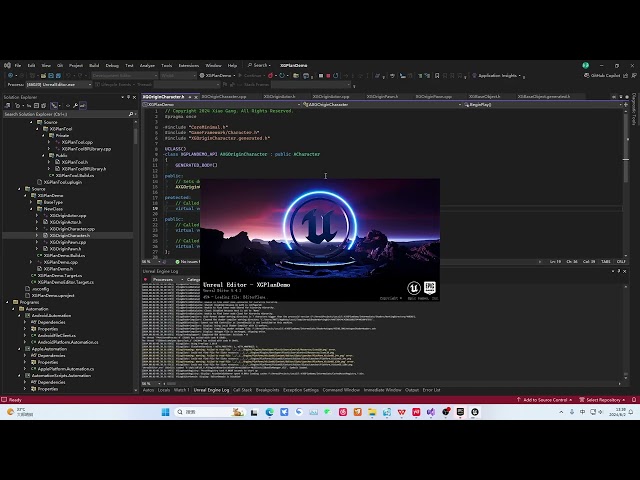This screenshot has height=480, width=640.
Task: Open the Analyze menu
Action: coord(147,65)
